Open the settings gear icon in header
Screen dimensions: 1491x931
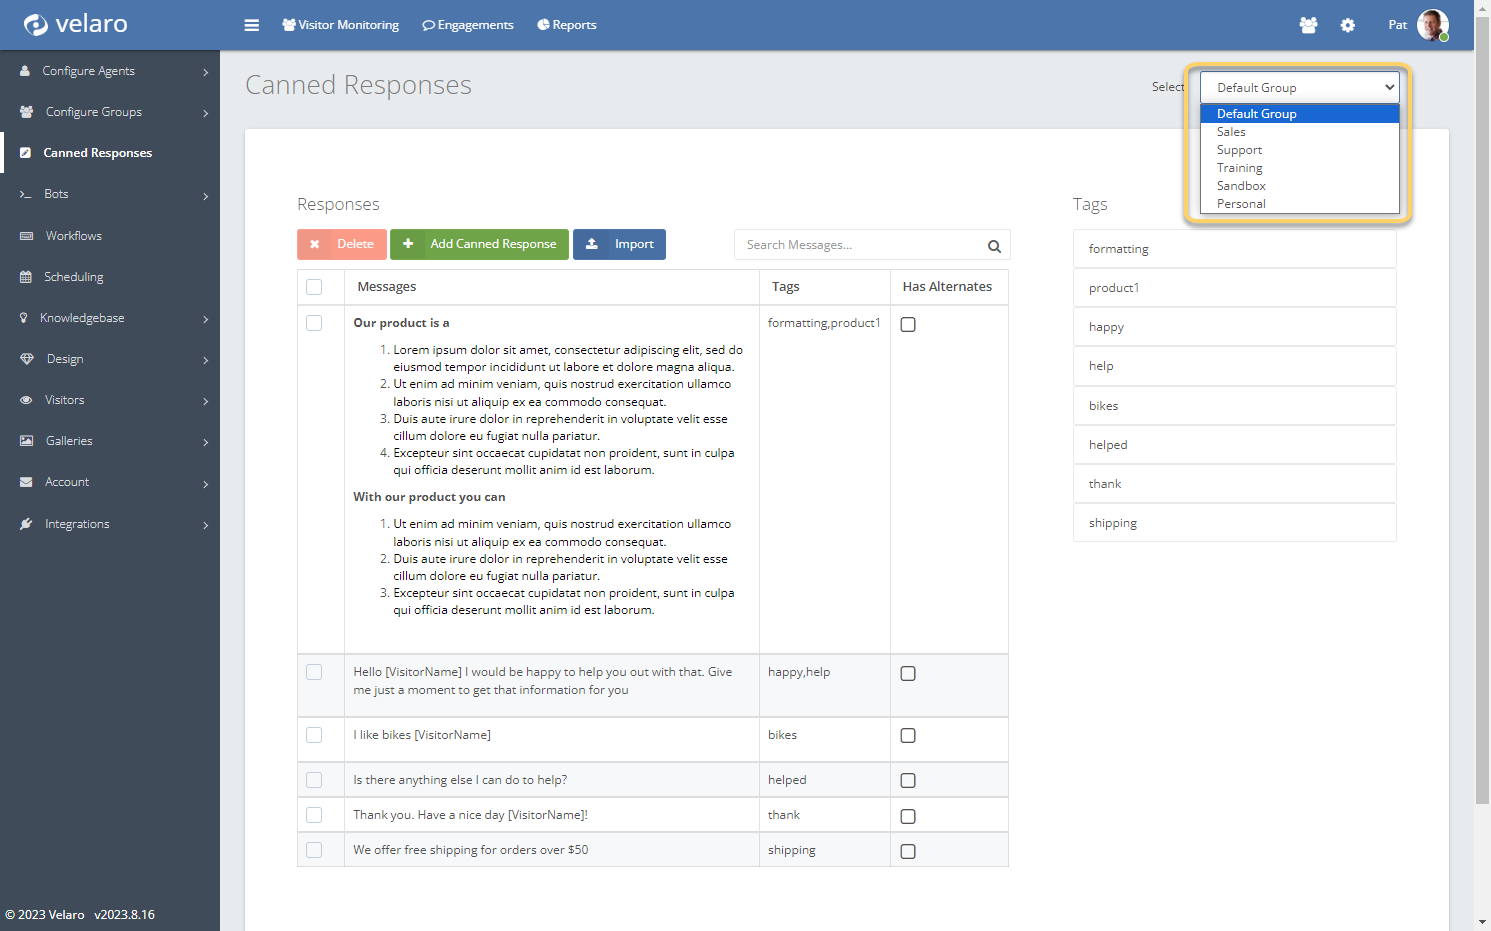[x=1348, y=25]
